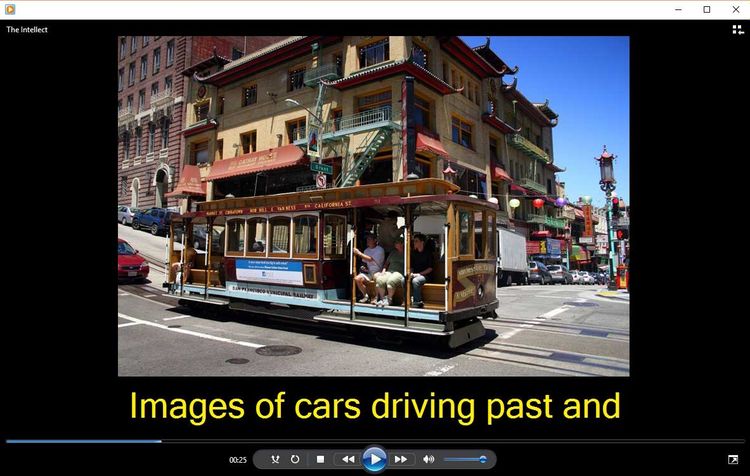Click the Previous/rewind button

pyautogui.click(x=347, y=459)
